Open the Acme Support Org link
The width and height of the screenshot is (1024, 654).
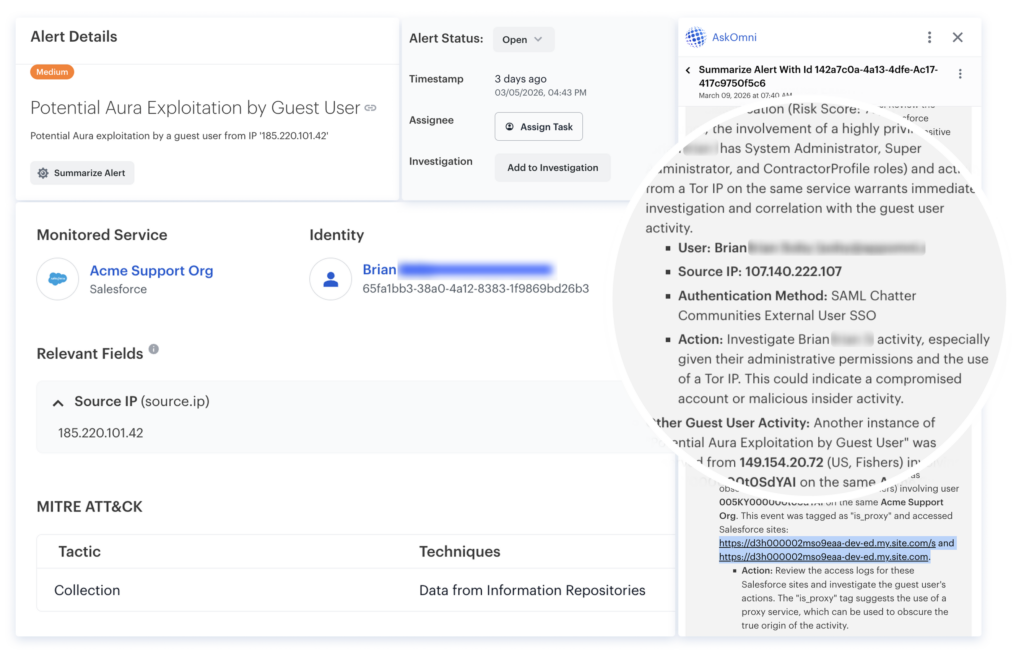151,271
